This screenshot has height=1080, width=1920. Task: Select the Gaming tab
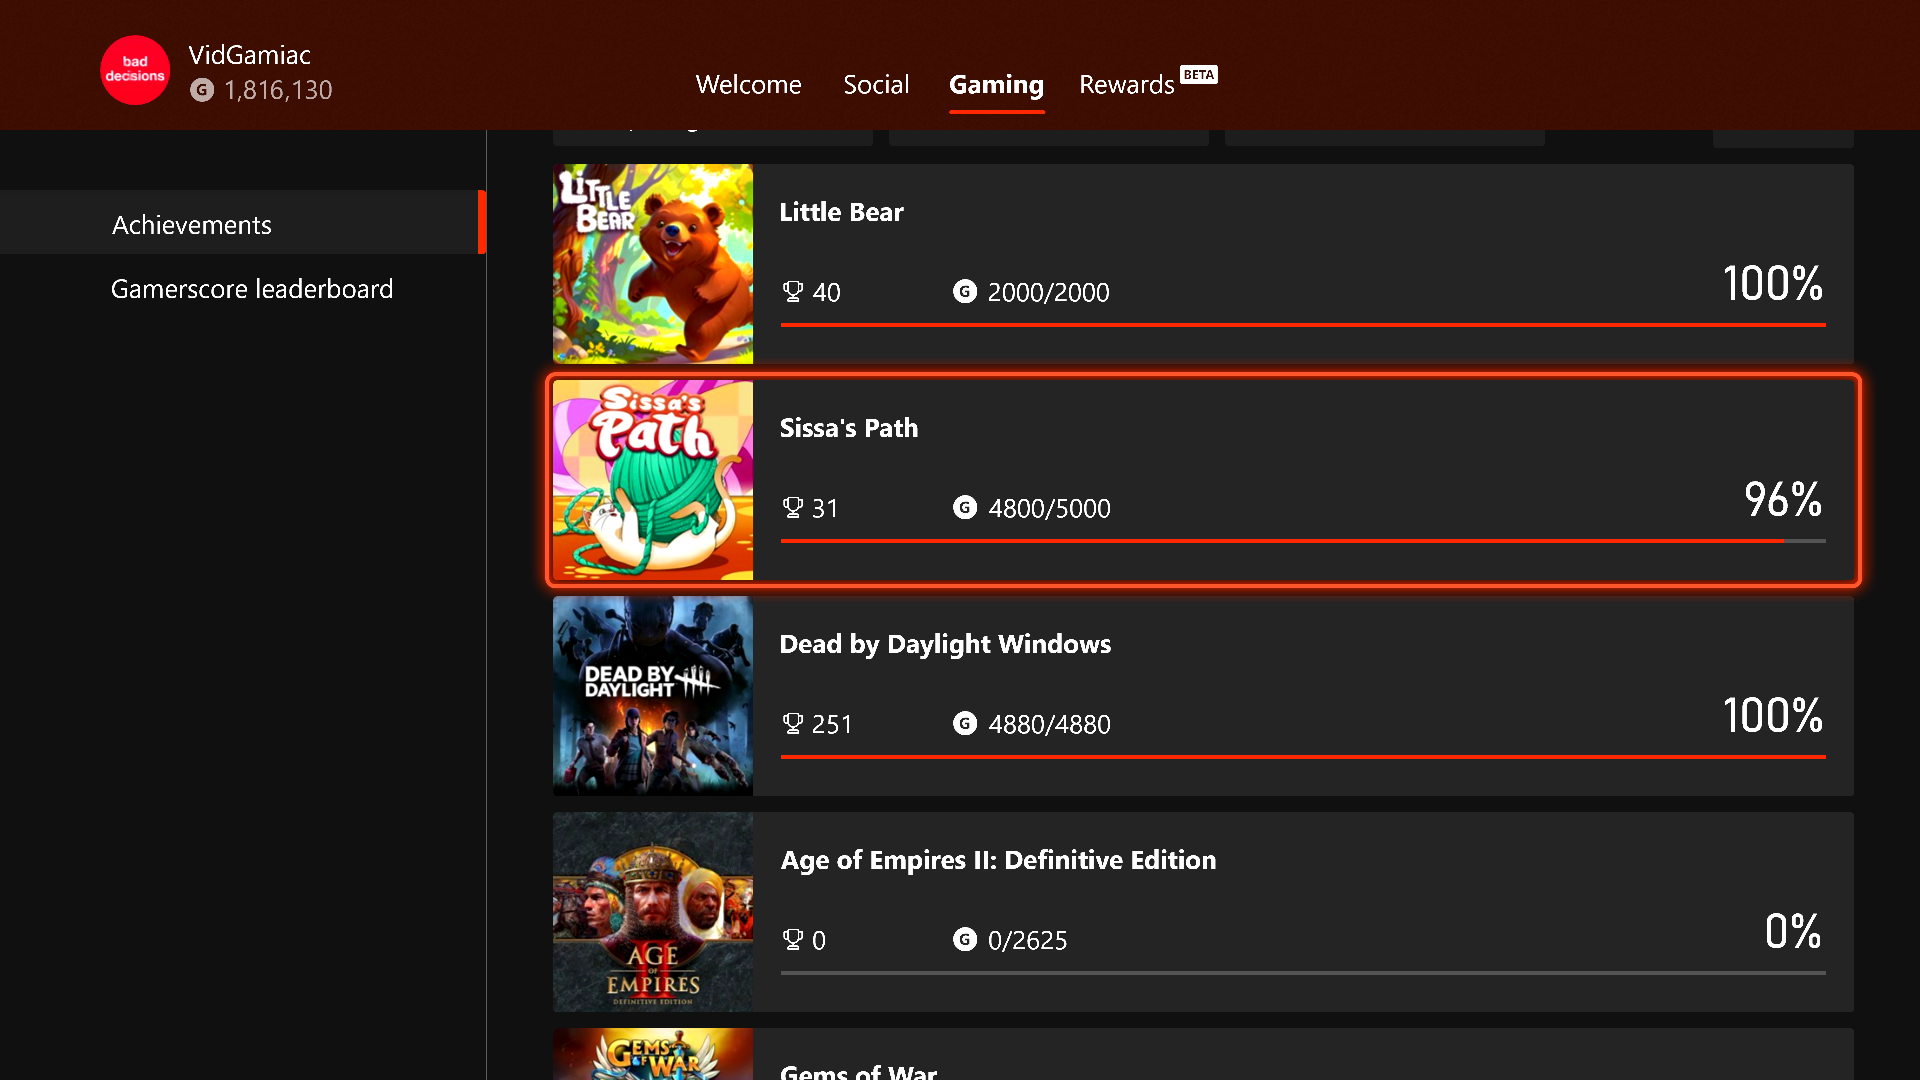[996, 85]
